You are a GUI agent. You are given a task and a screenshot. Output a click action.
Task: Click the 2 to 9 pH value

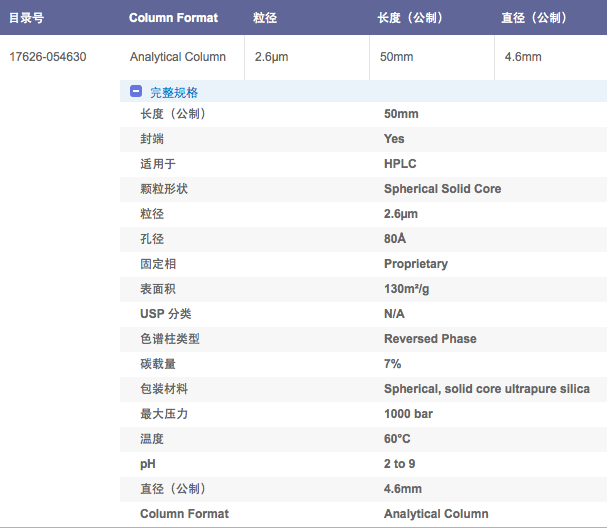click(x=399, y=464)
